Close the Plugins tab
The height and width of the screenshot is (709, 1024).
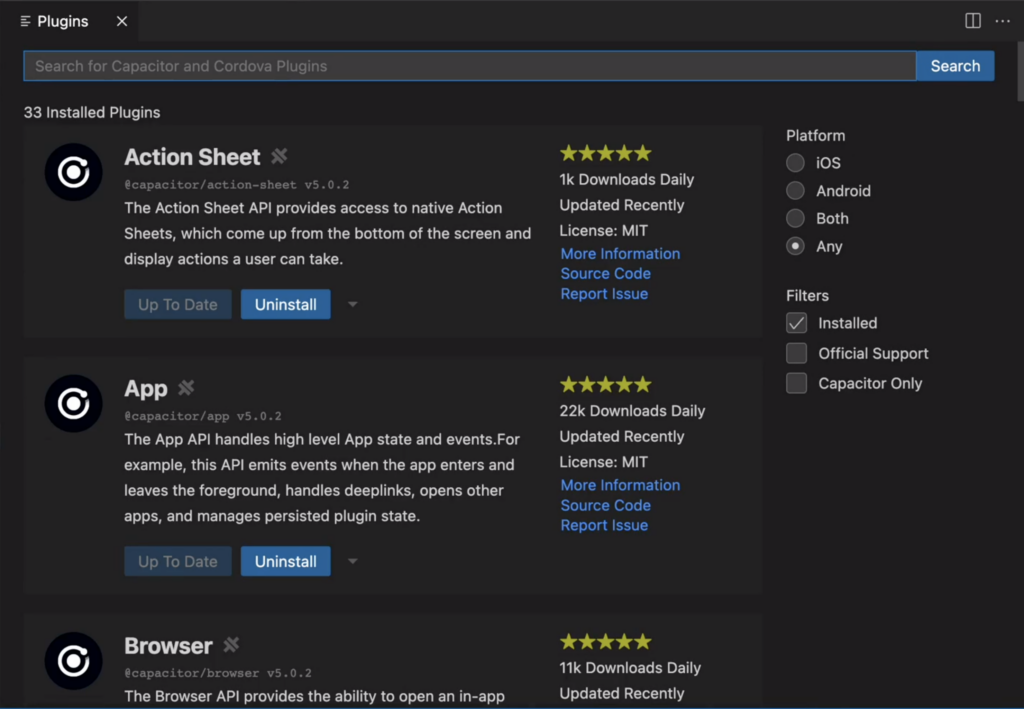(122, 21)
